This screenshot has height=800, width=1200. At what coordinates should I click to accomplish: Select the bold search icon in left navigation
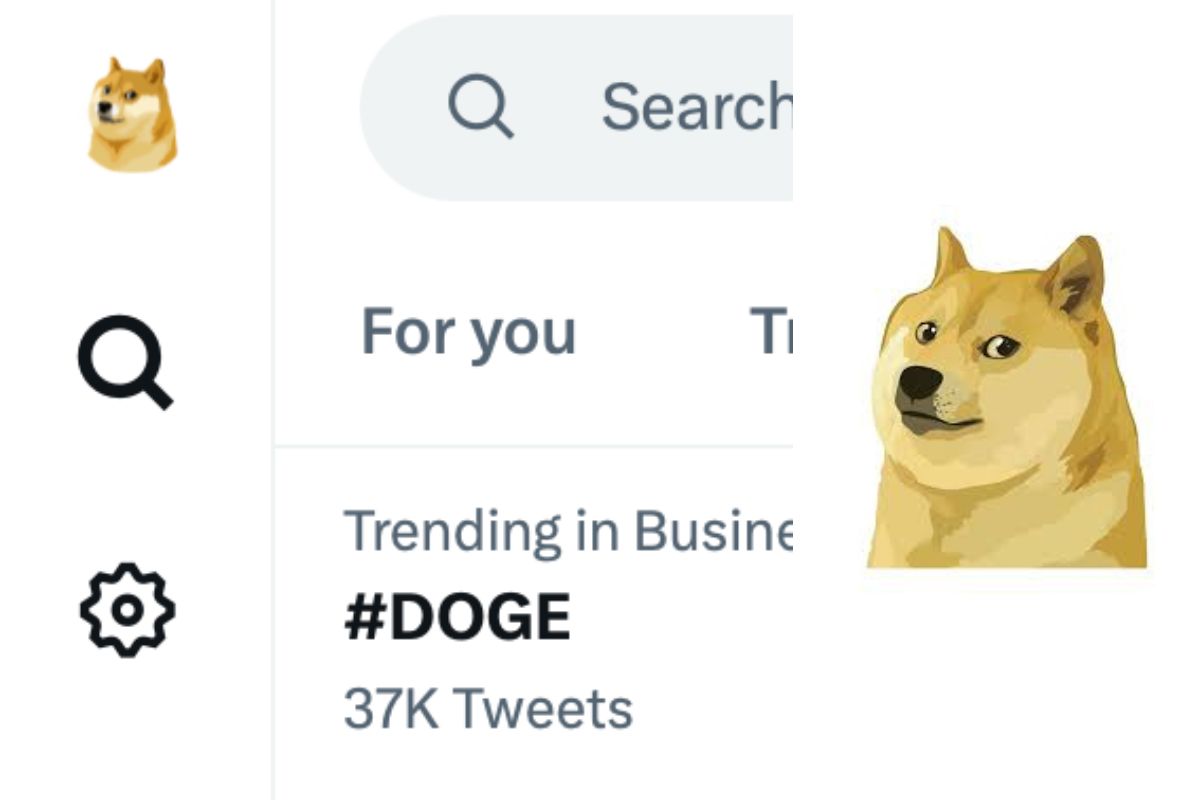click(125, 361)
